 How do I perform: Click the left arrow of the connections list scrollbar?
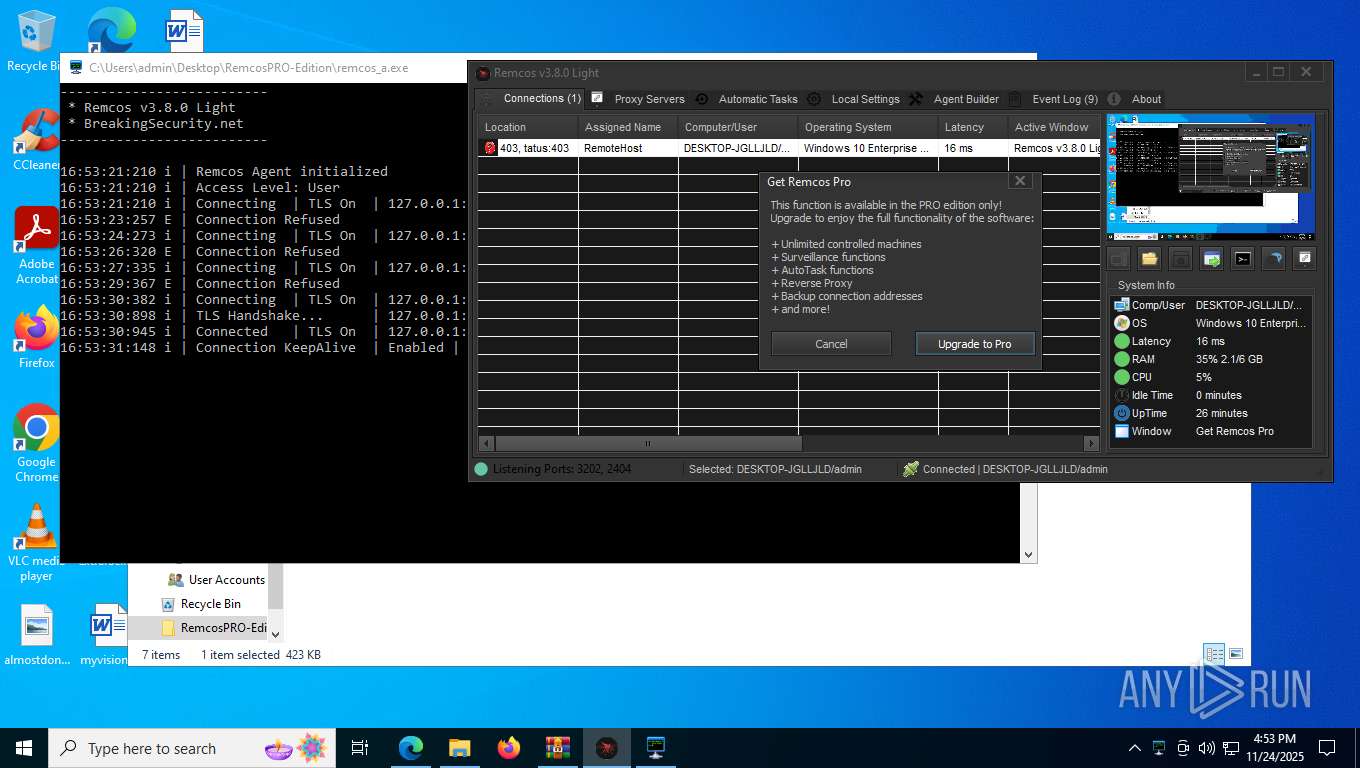tap(486, 443)
